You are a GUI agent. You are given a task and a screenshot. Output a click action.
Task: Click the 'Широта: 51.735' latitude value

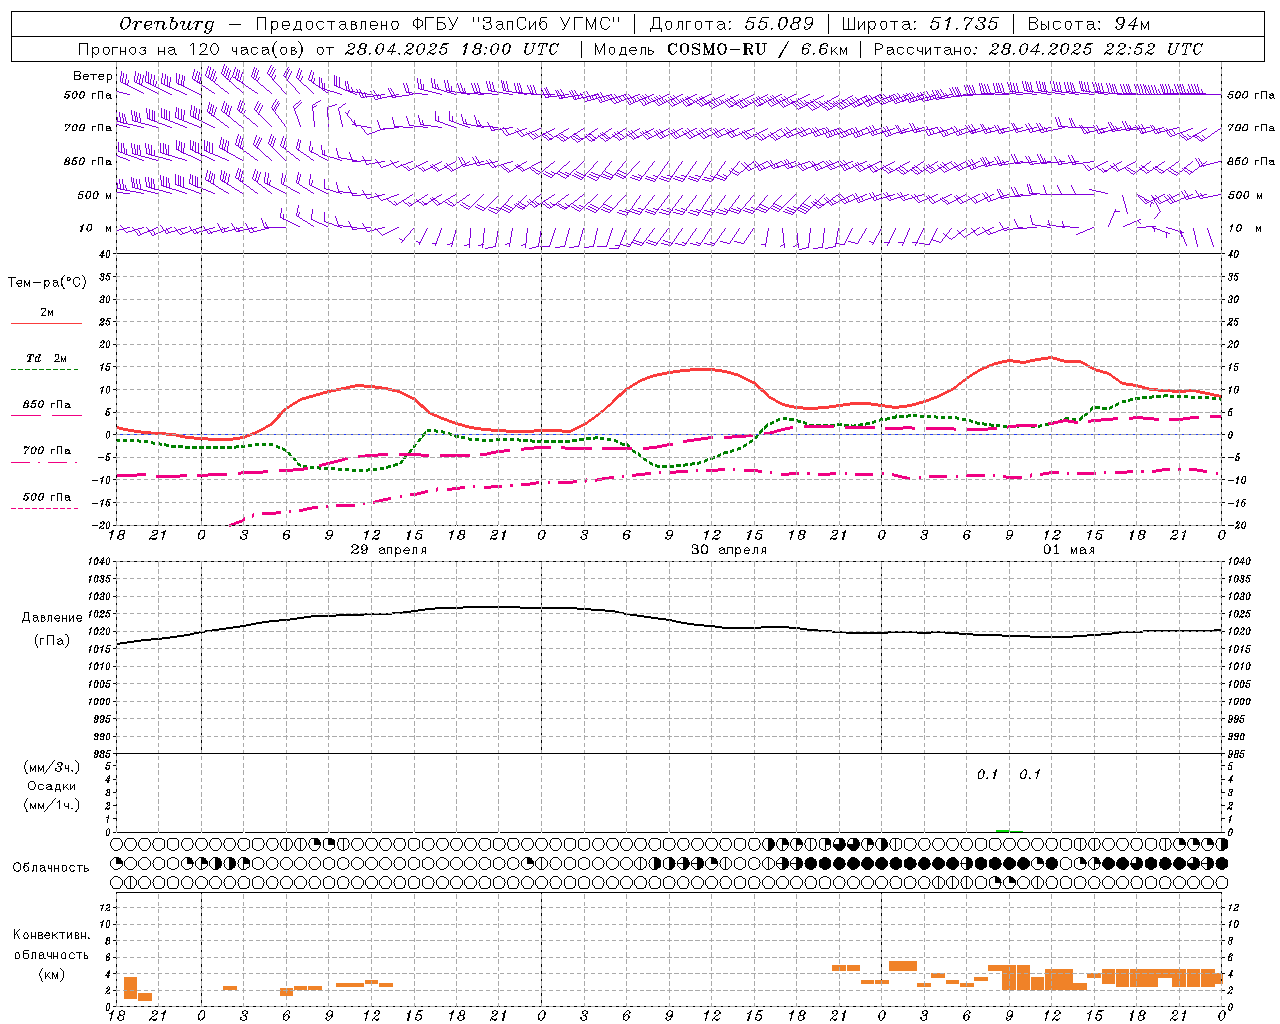coord(920,24)
